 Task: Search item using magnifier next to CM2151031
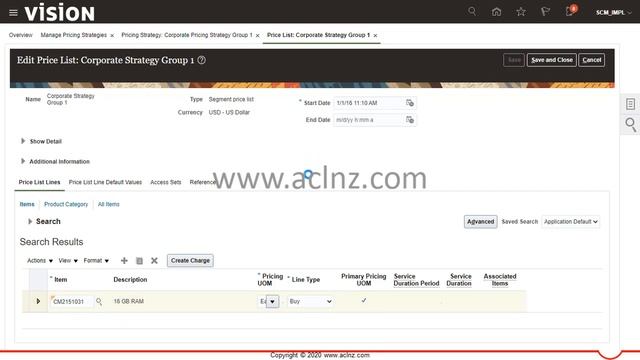coord(99,302)
